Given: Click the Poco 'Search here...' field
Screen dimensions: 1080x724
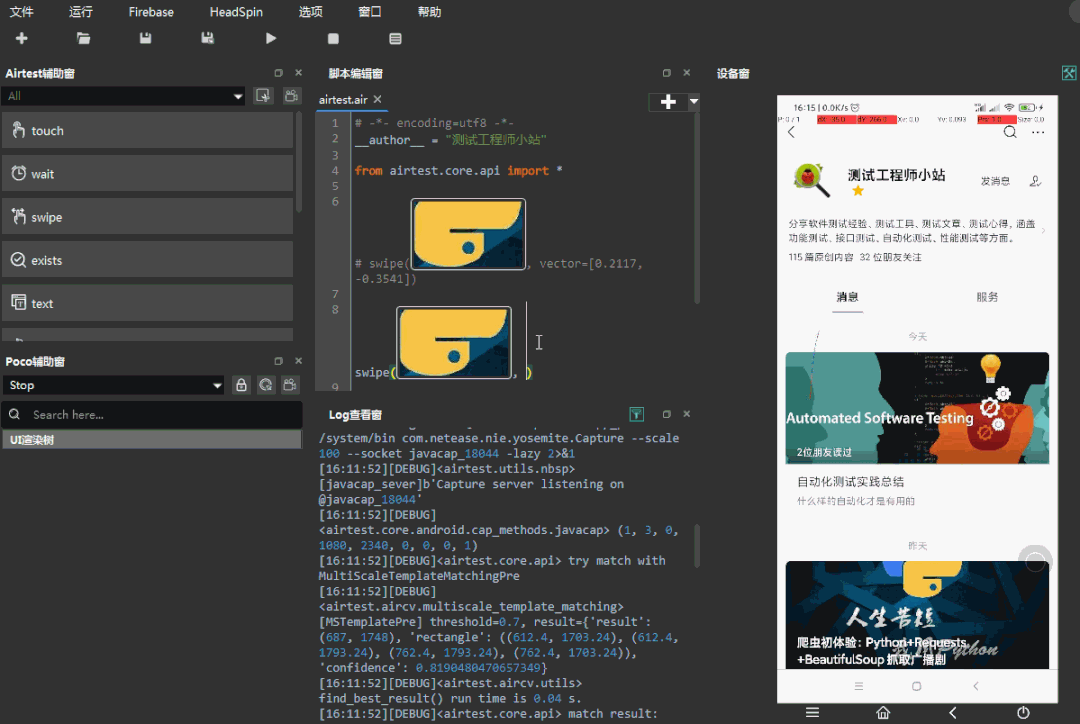Looking at the screenshot, I should 152,415.
